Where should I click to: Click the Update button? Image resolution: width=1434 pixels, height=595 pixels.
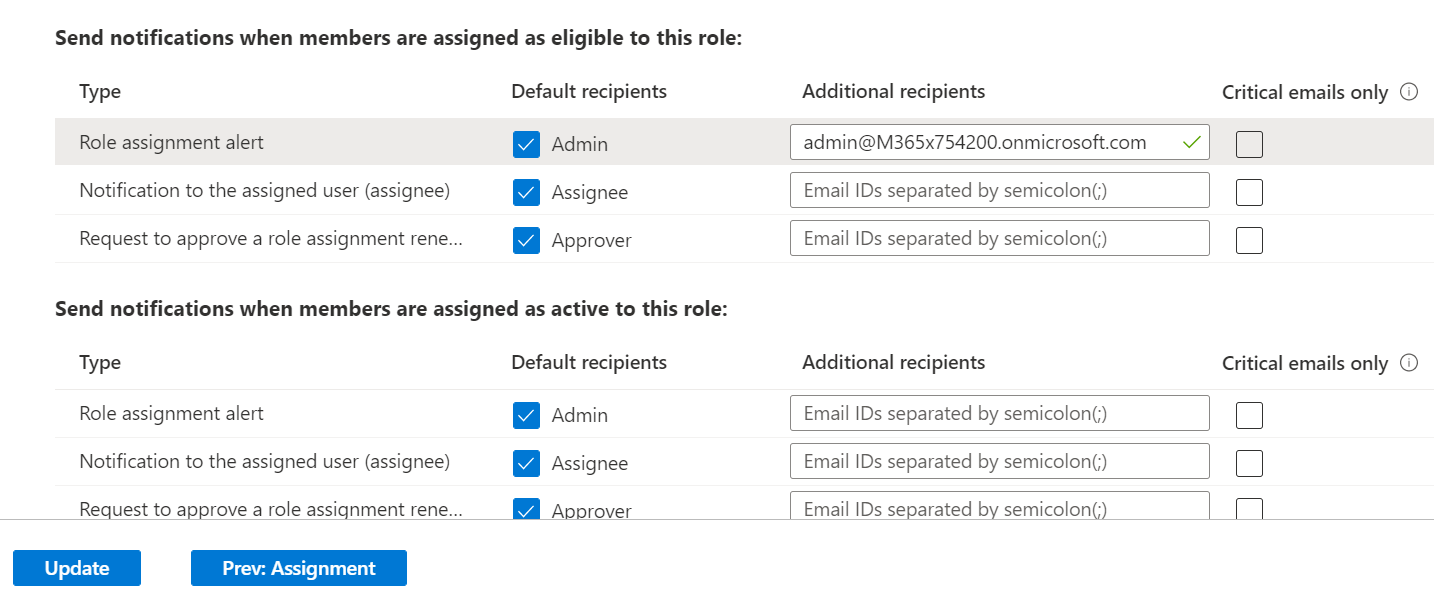[77, 568]
